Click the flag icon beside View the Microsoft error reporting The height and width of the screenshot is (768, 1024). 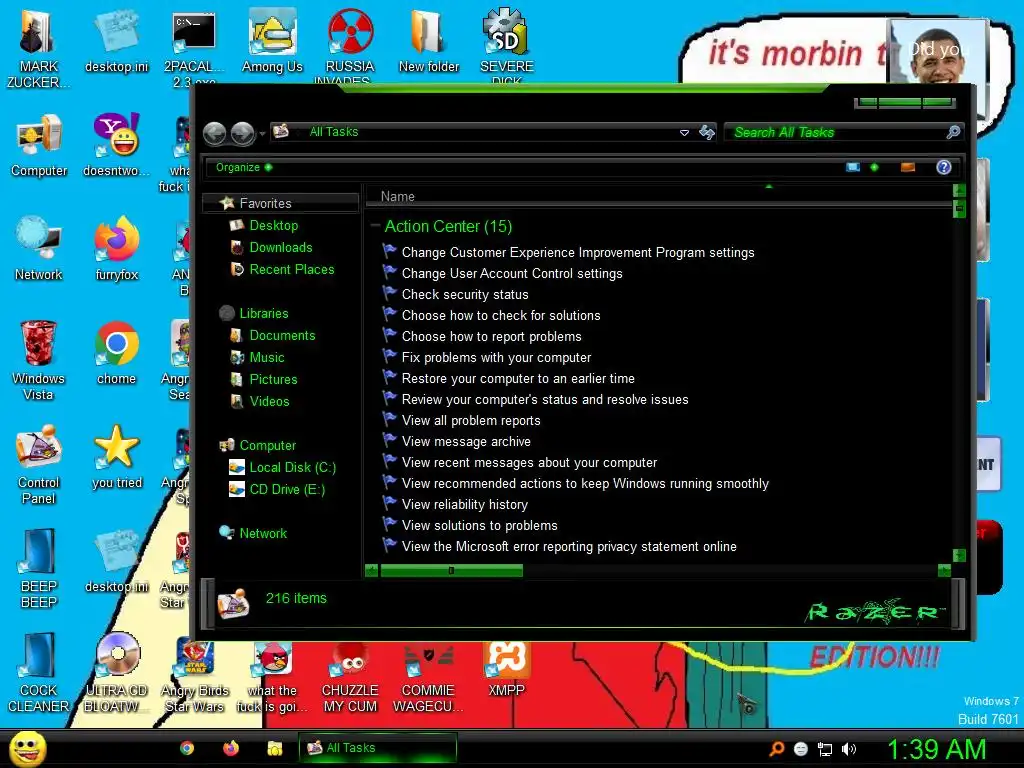pyautogui.click(x=390, y=544)
